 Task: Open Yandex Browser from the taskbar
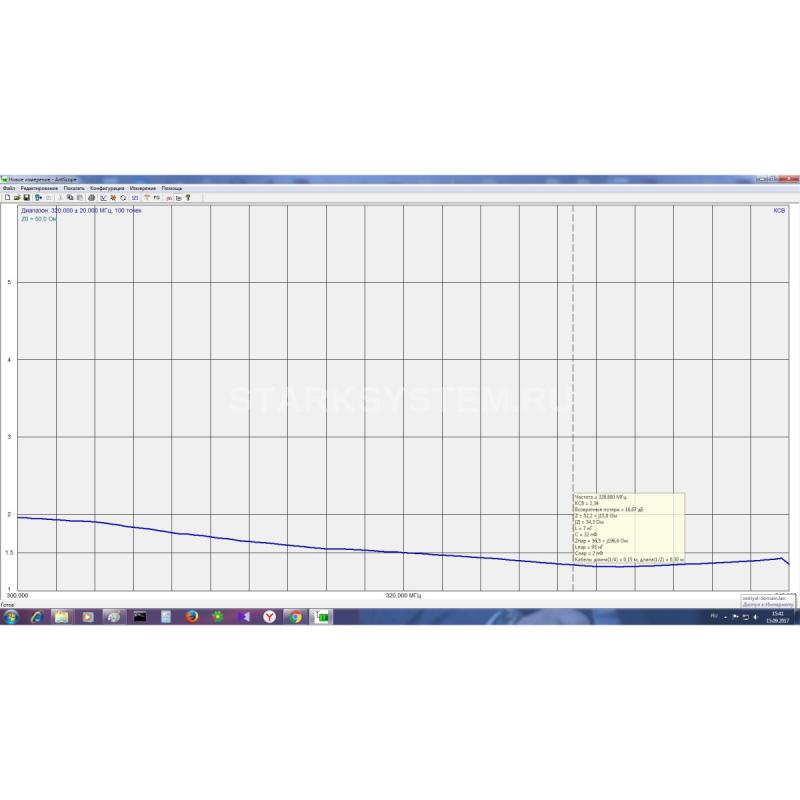pyautogui.click(x=269, y=617)
